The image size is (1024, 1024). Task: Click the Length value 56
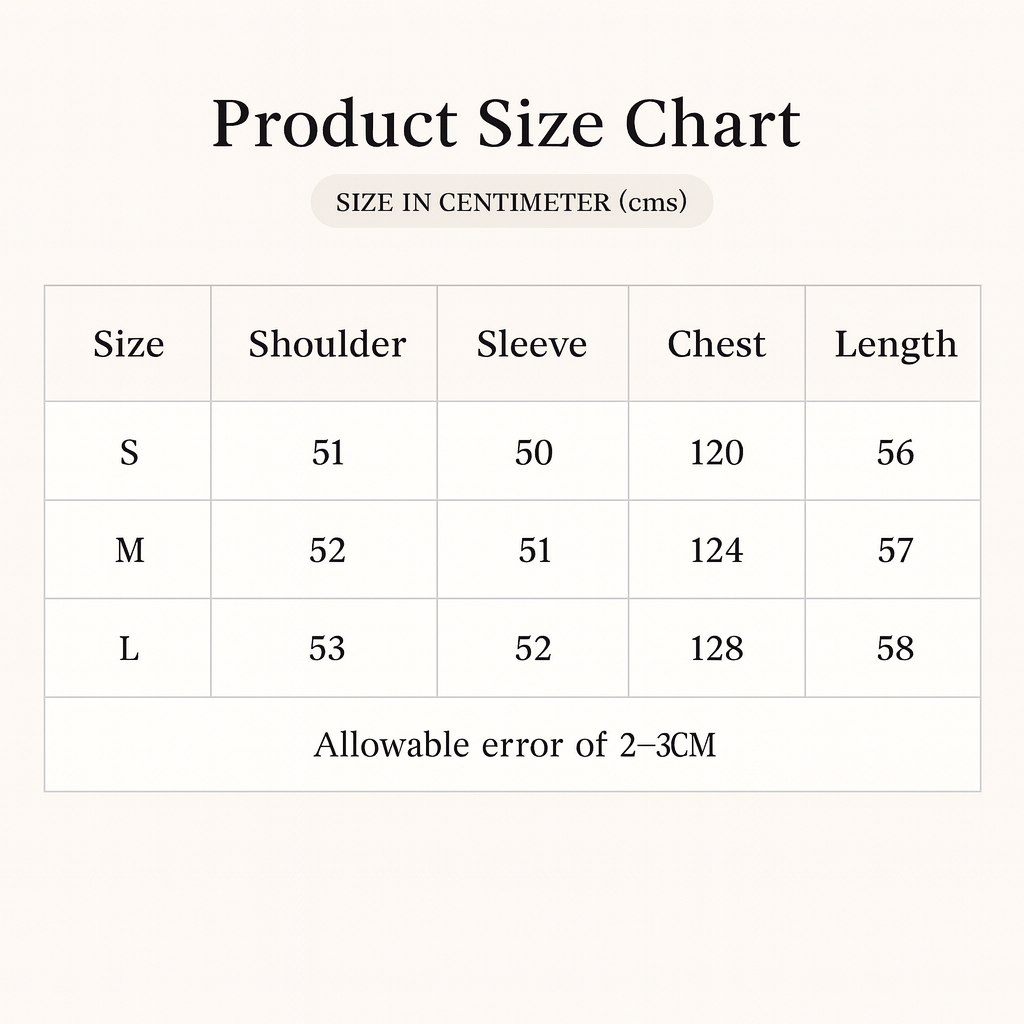coord(895,453)
